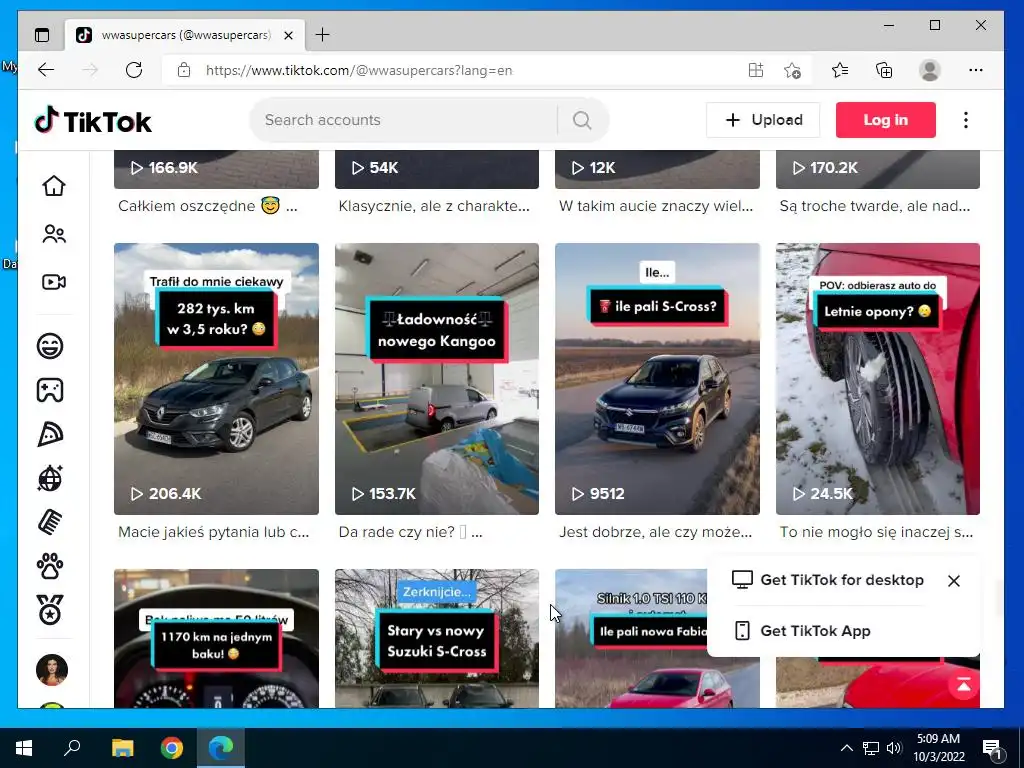Click Get TikTok App
The image size is (1024, 768).
click(803, 631)
